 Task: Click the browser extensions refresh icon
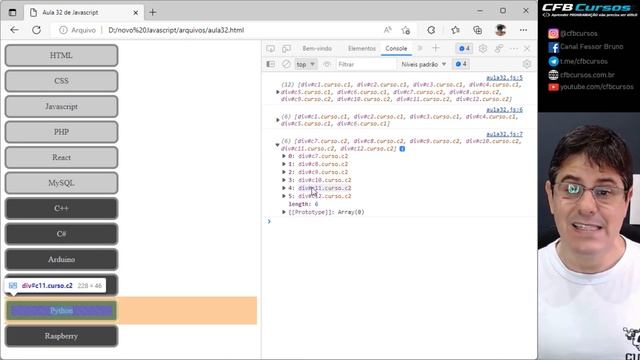point(431,30)
